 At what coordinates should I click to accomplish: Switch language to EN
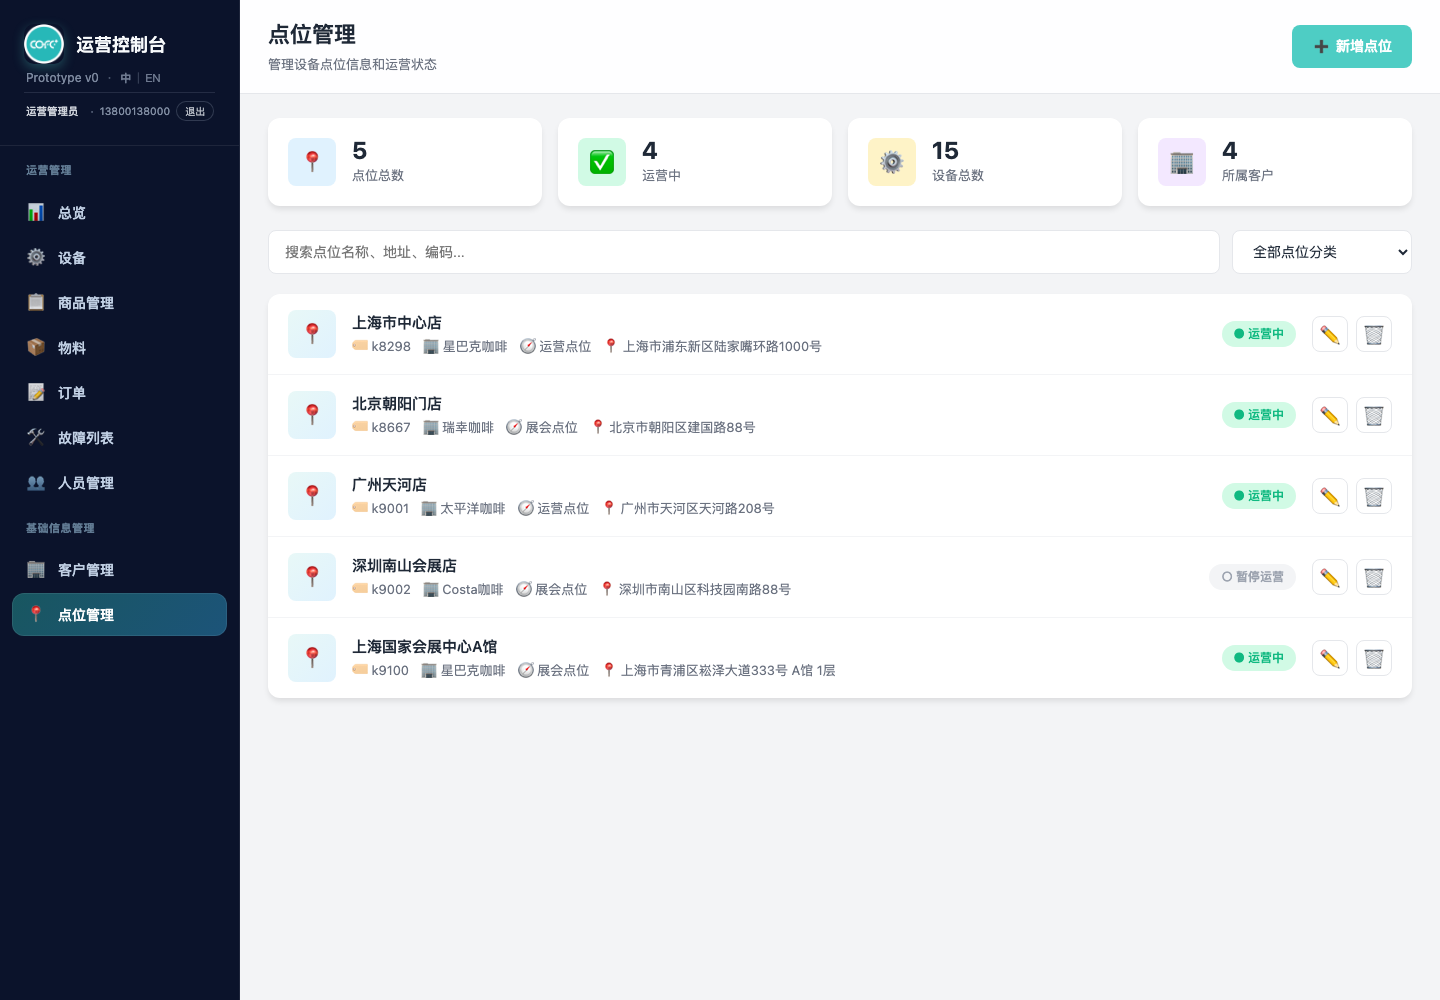[153, 78]
